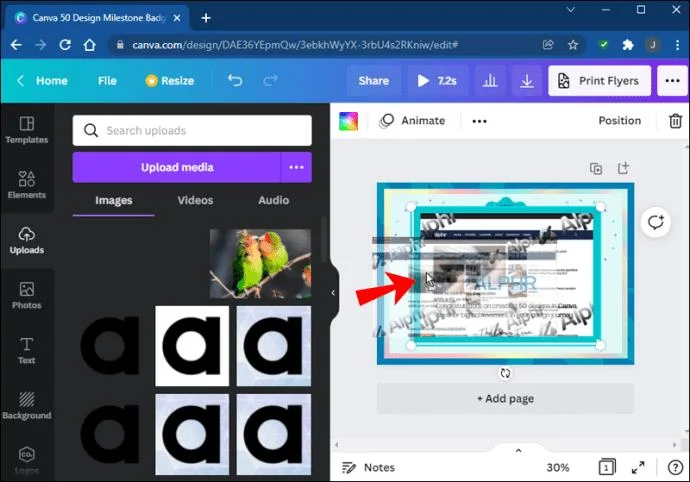690x482 pixels.
Task: Collapse the side panel with arrow handle
Action: (333, 293)
